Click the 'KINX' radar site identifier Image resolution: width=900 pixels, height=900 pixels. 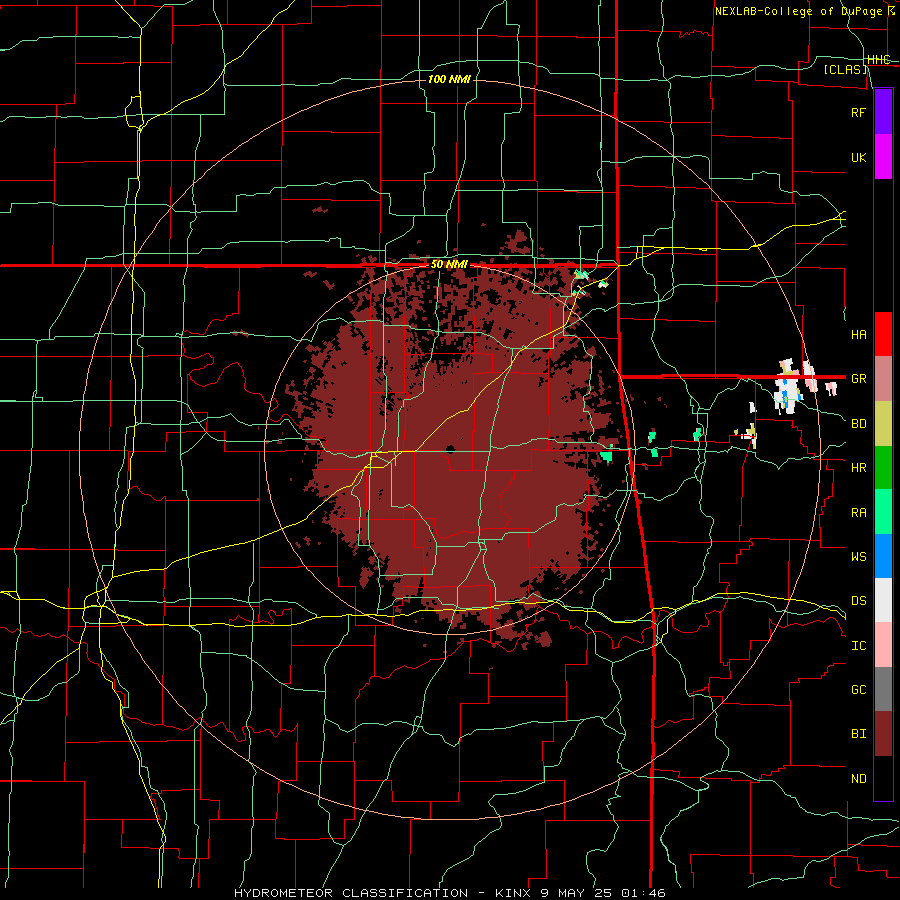tap(513, 893)
